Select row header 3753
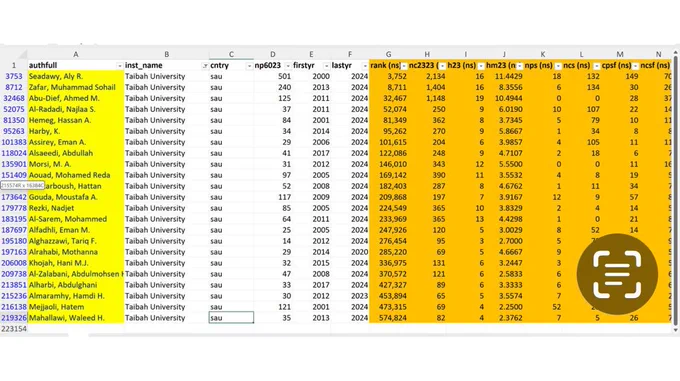The height and width of the screenshot is (381, 680). point(14,76)
